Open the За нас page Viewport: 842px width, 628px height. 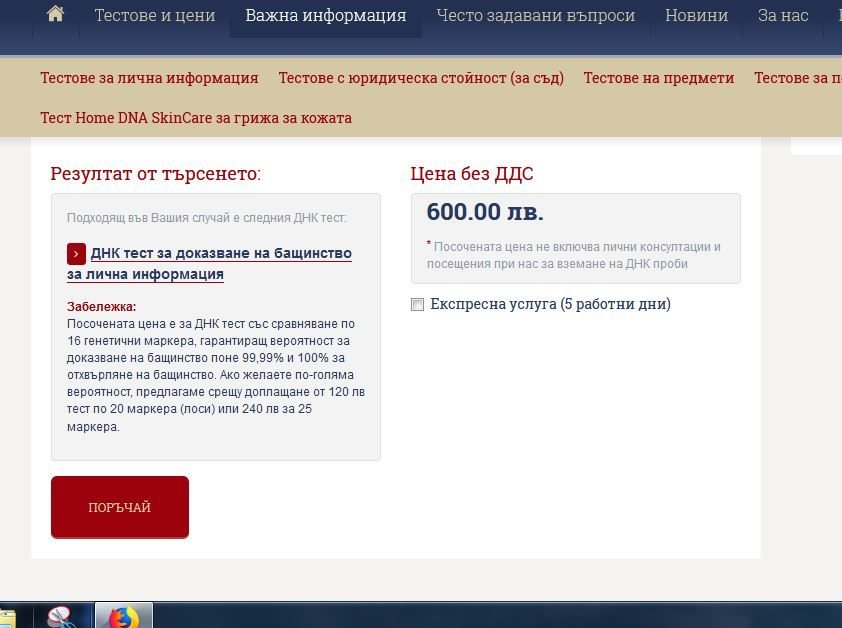click(x=783, y=16)
